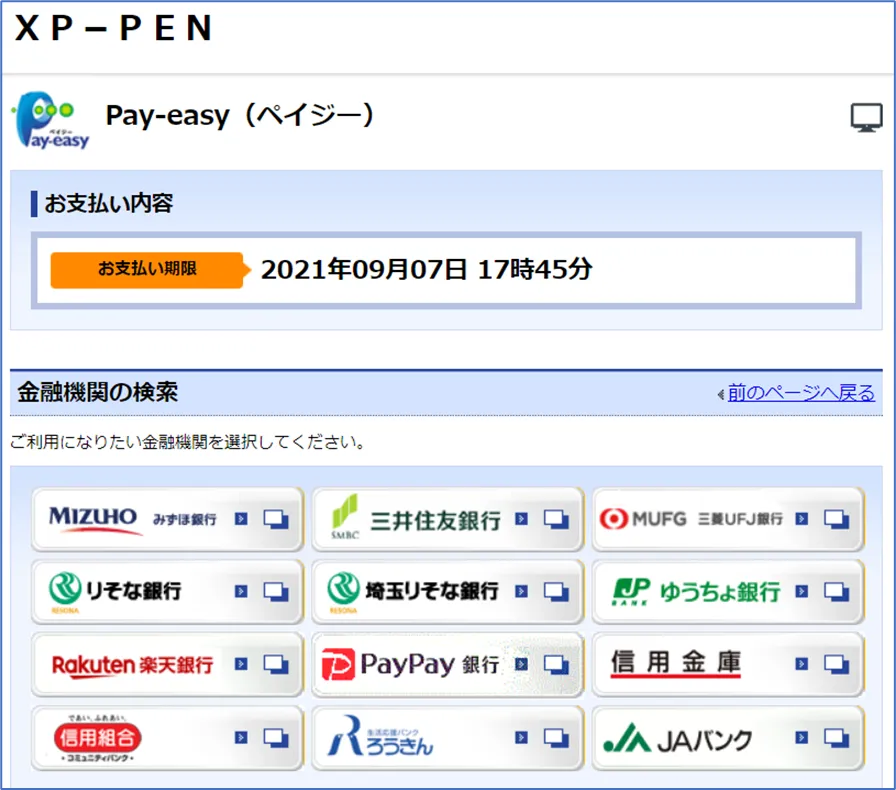Select 埼玉りそな銀行 bank button
896x790 pixels.
point(447,592)
